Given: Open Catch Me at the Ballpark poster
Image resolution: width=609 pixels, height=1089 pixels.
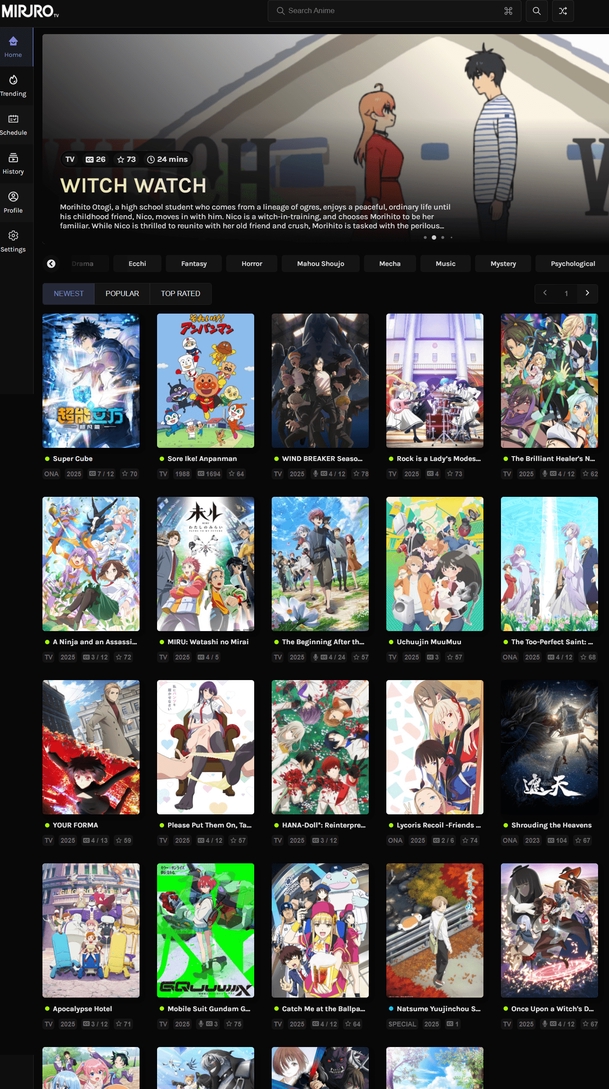Looking at the screenshot, I should tap(320, 931).
